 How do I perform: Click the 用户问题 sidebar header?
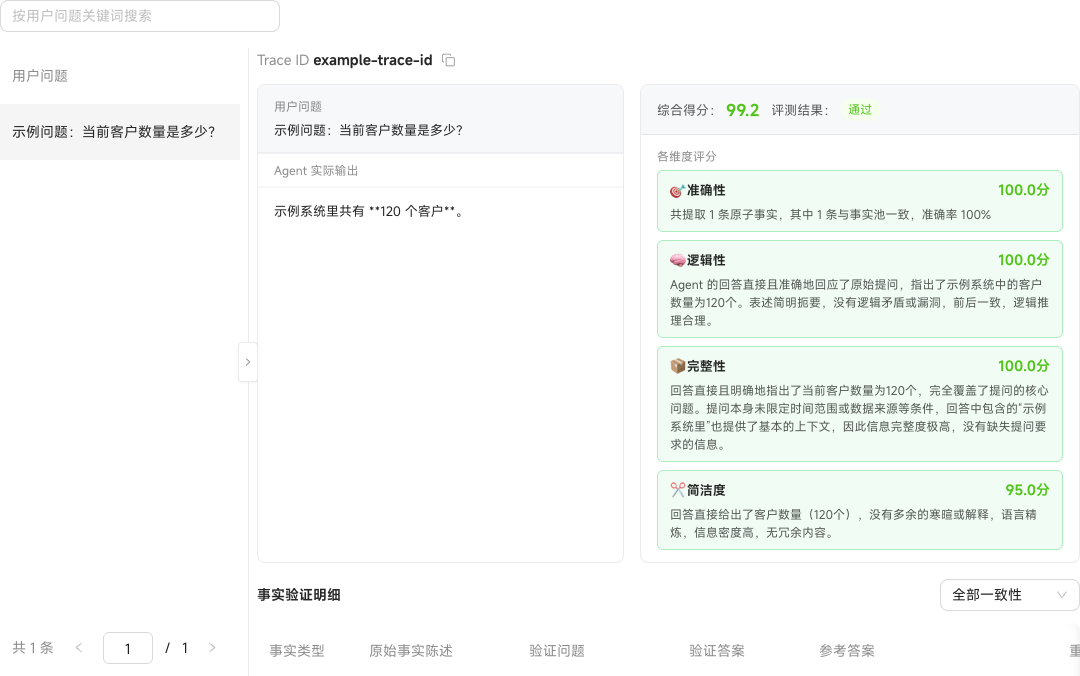point(40,76)
